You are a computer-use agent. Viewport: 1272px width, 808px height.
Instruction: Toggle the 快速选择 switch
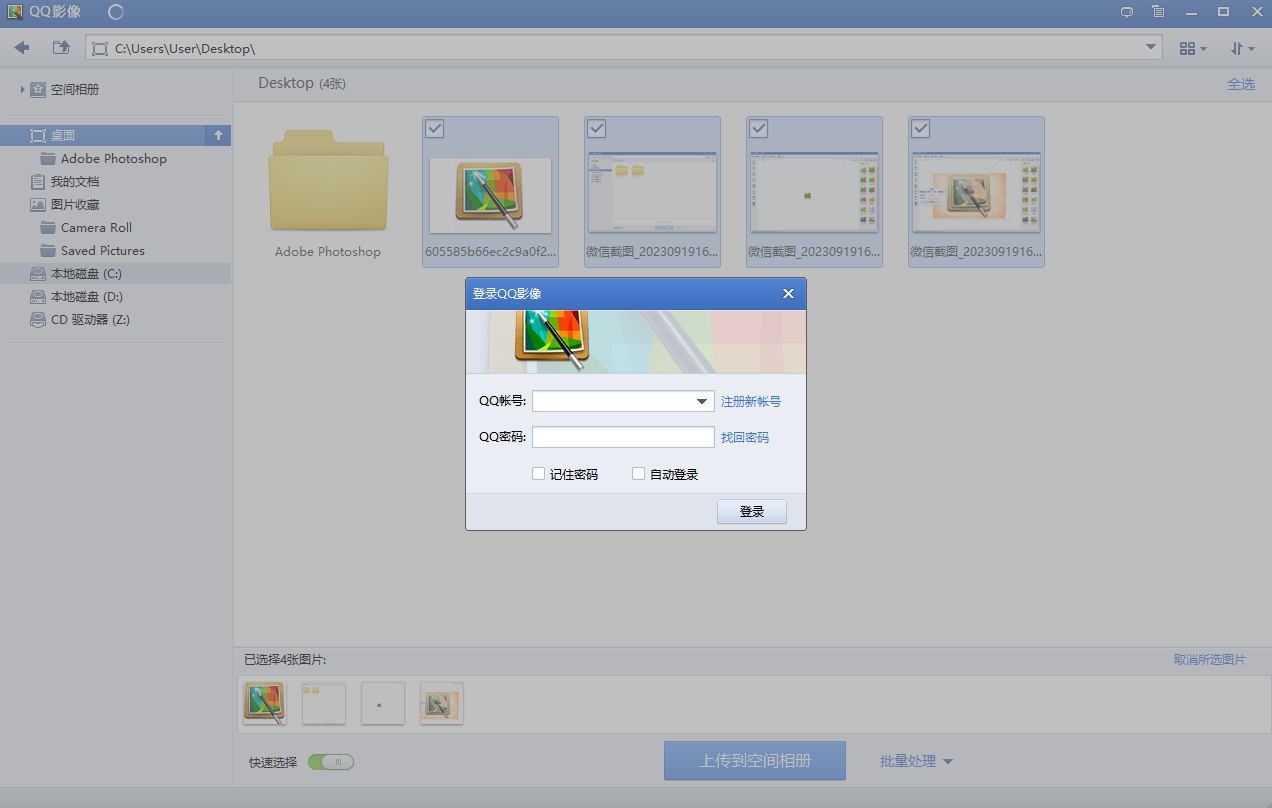pyautogui.click(x=331, y=762)
